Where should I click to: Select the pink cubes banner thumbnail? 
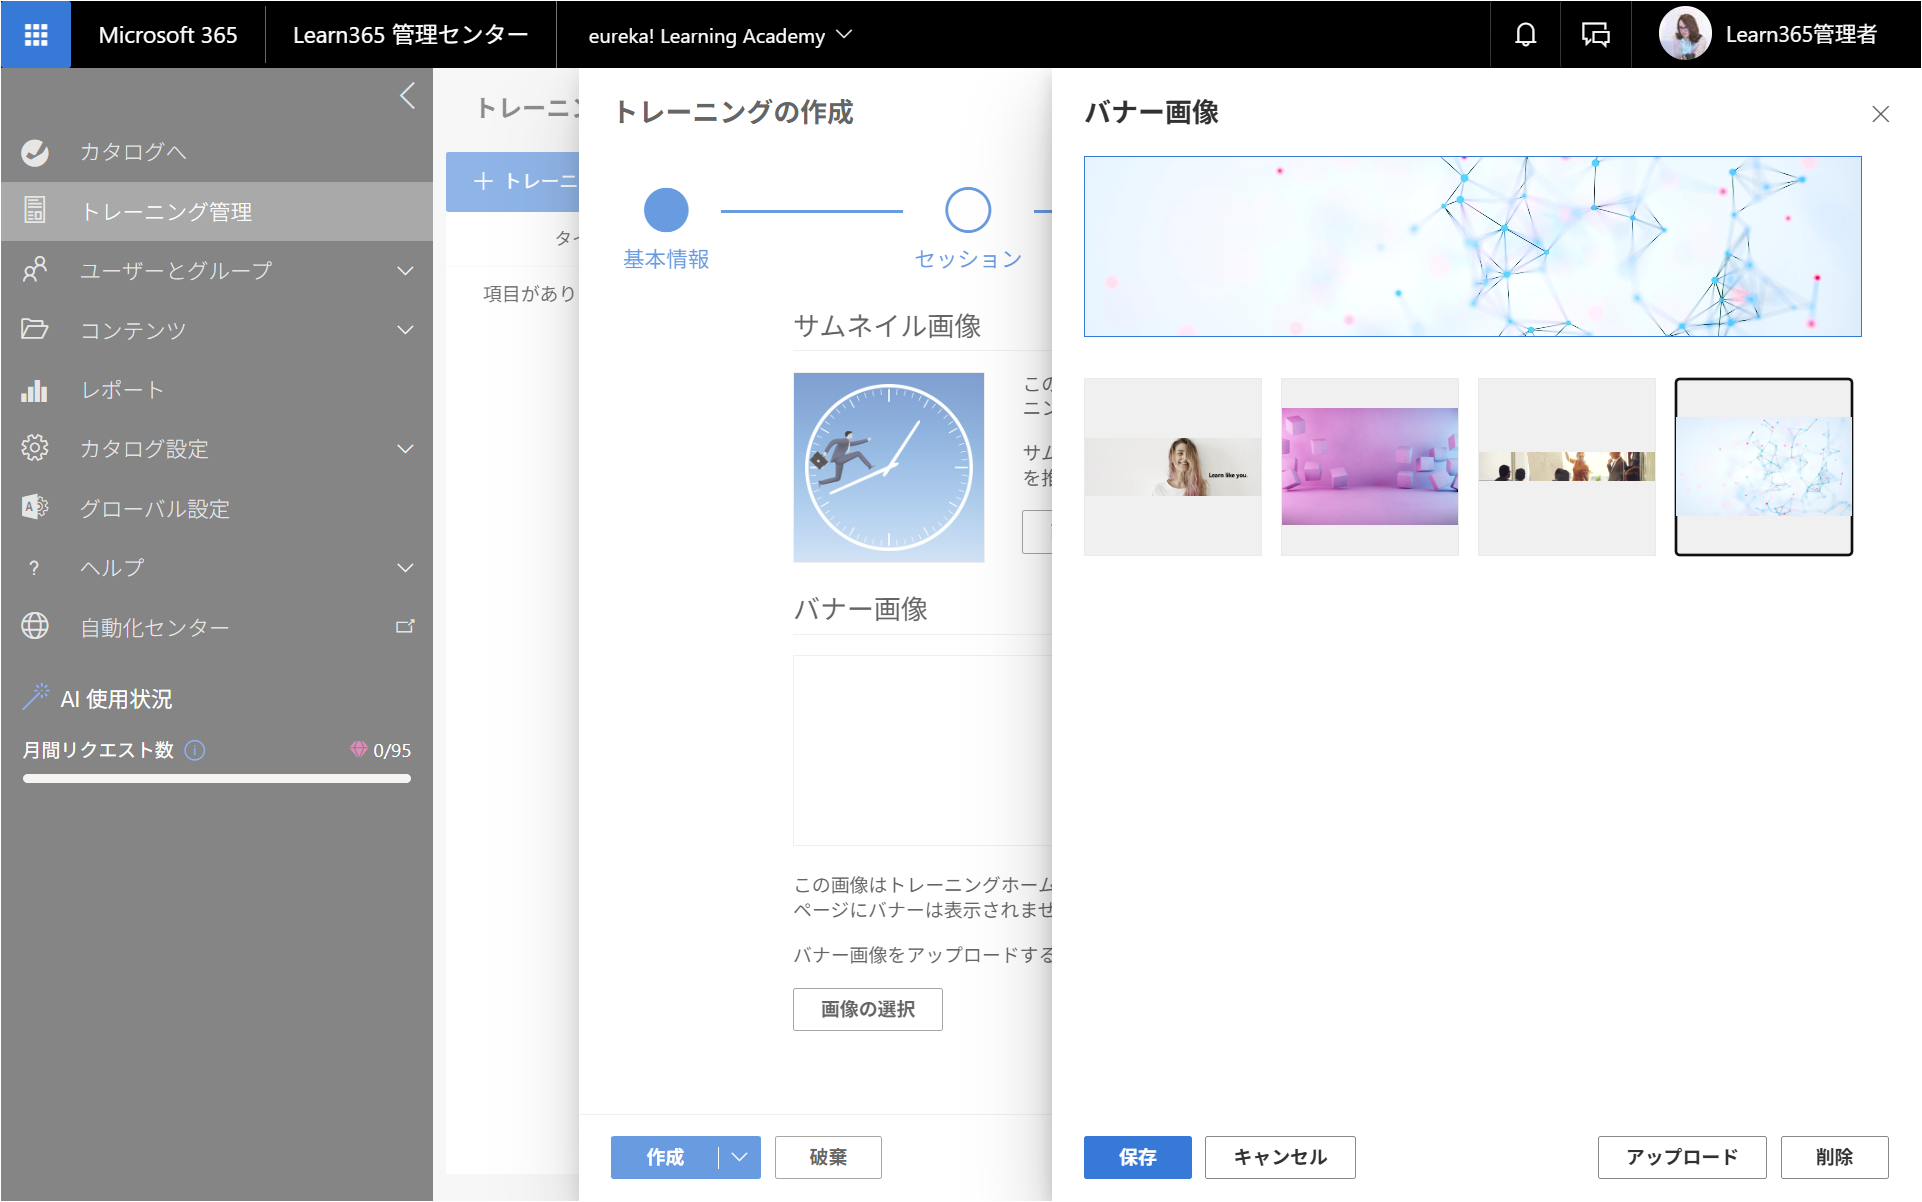coord(1370,467)
